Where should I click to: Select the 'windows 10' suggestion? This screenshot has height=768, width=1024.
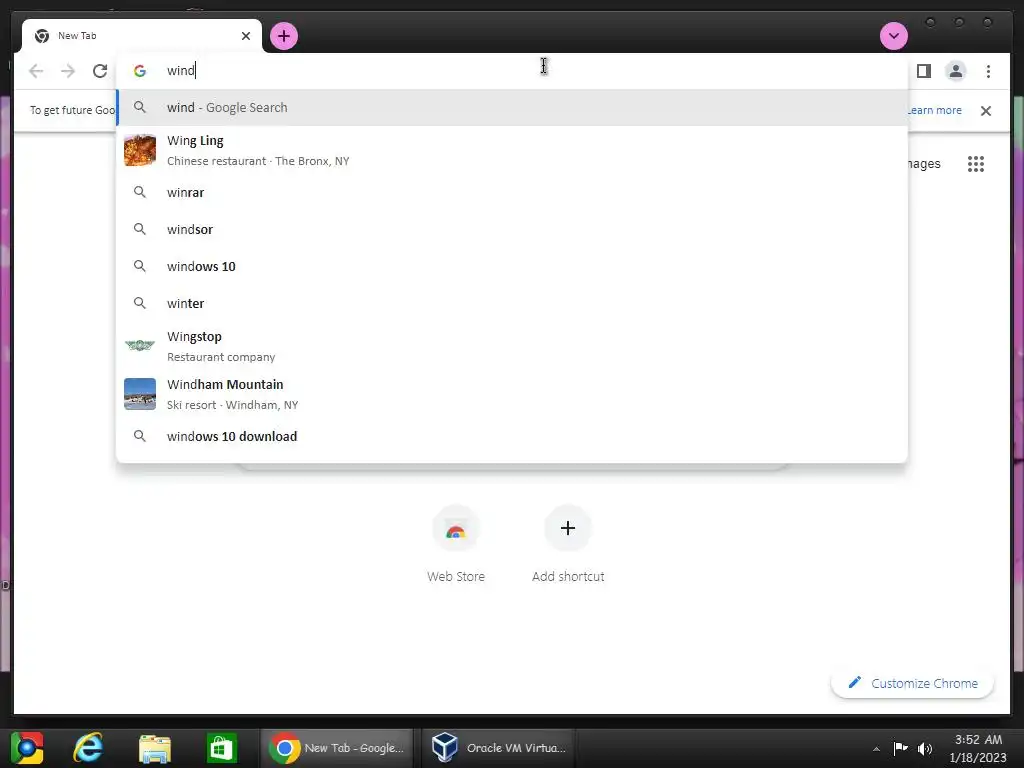pos(512,266)
